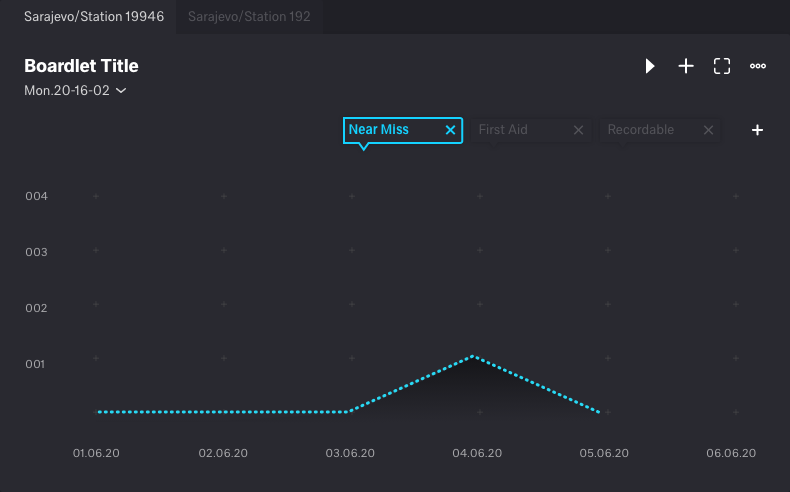This screenshot has height=492, width=790.
Task: Remove the Recordable filter tag
Action: pos(708,130)
